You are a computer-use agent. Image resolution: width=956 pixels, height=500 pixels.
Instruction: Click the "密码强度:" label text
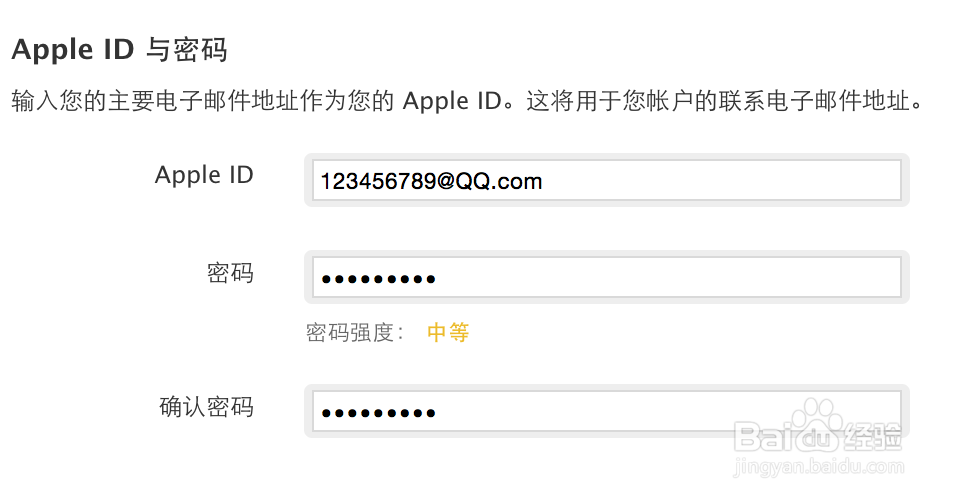355,333
